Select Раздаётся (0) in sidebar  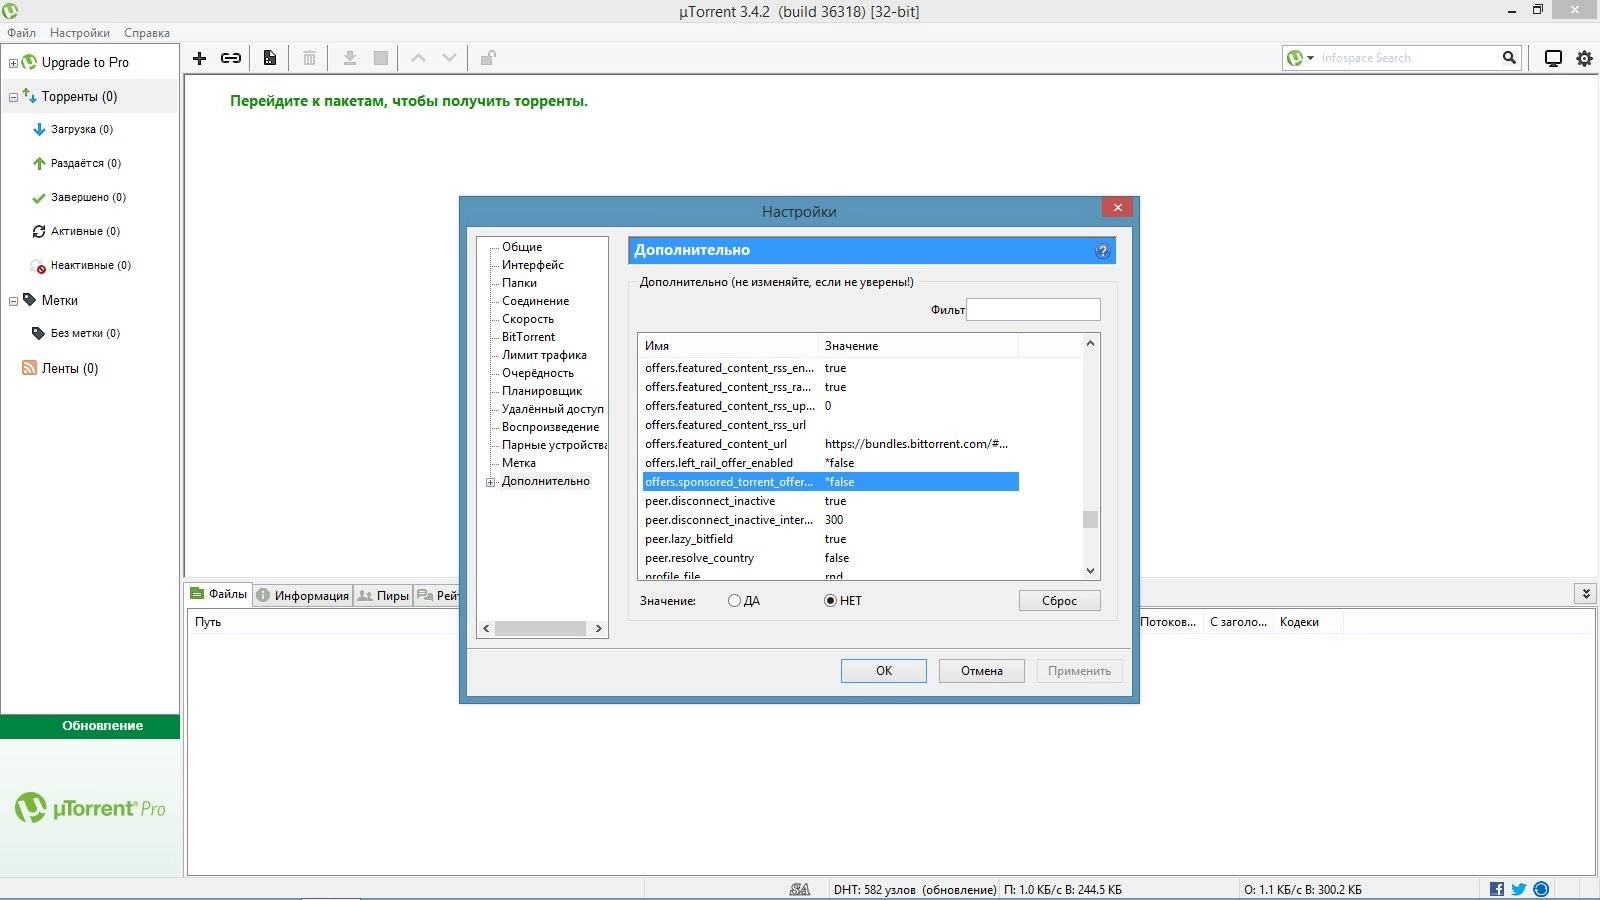(86, 163)
